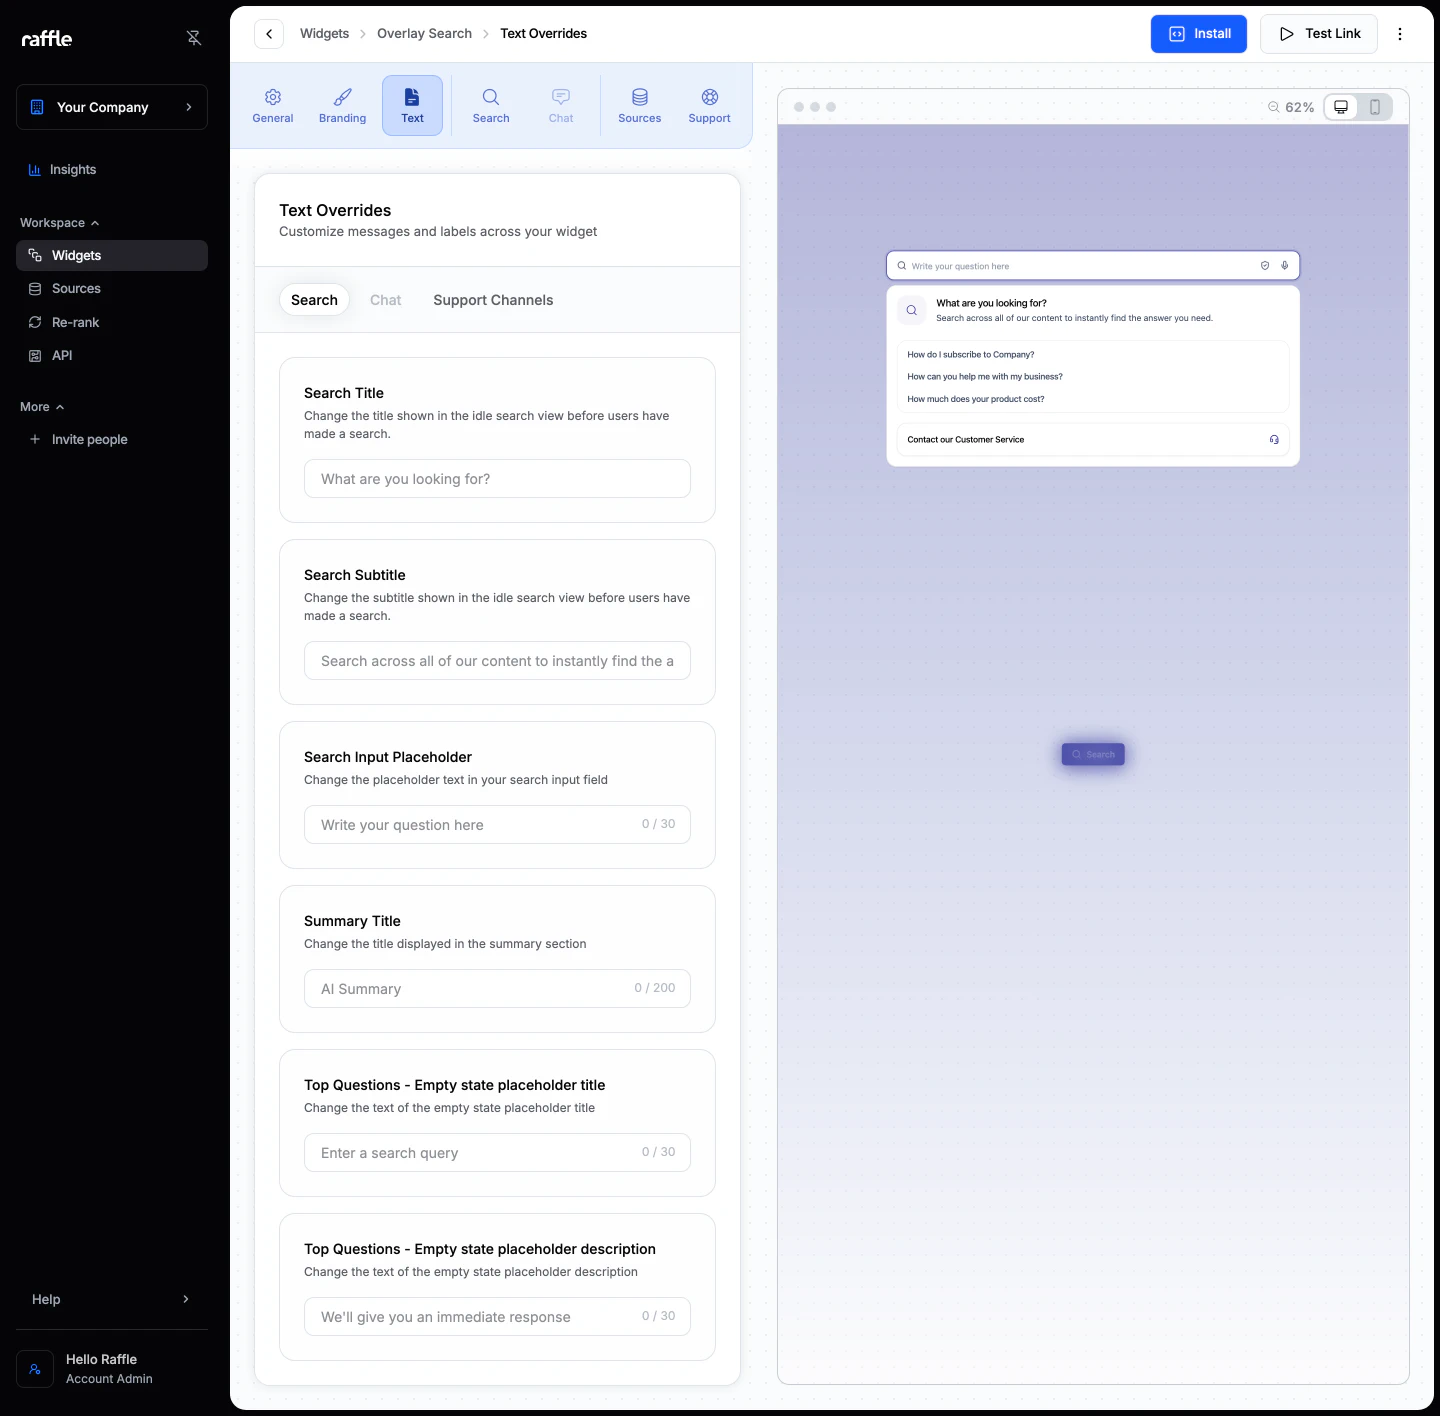Switch preview to mobile view
This screenshot has height=1416, width=1440.
click(1375, 107)
